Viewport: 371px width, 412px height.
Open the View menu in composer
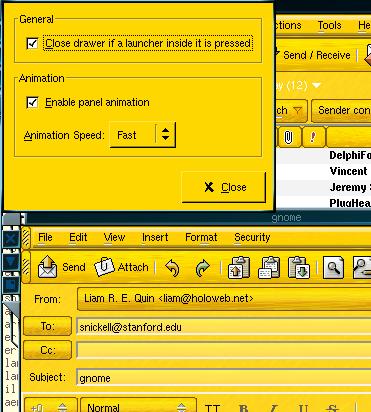(114, 237)
